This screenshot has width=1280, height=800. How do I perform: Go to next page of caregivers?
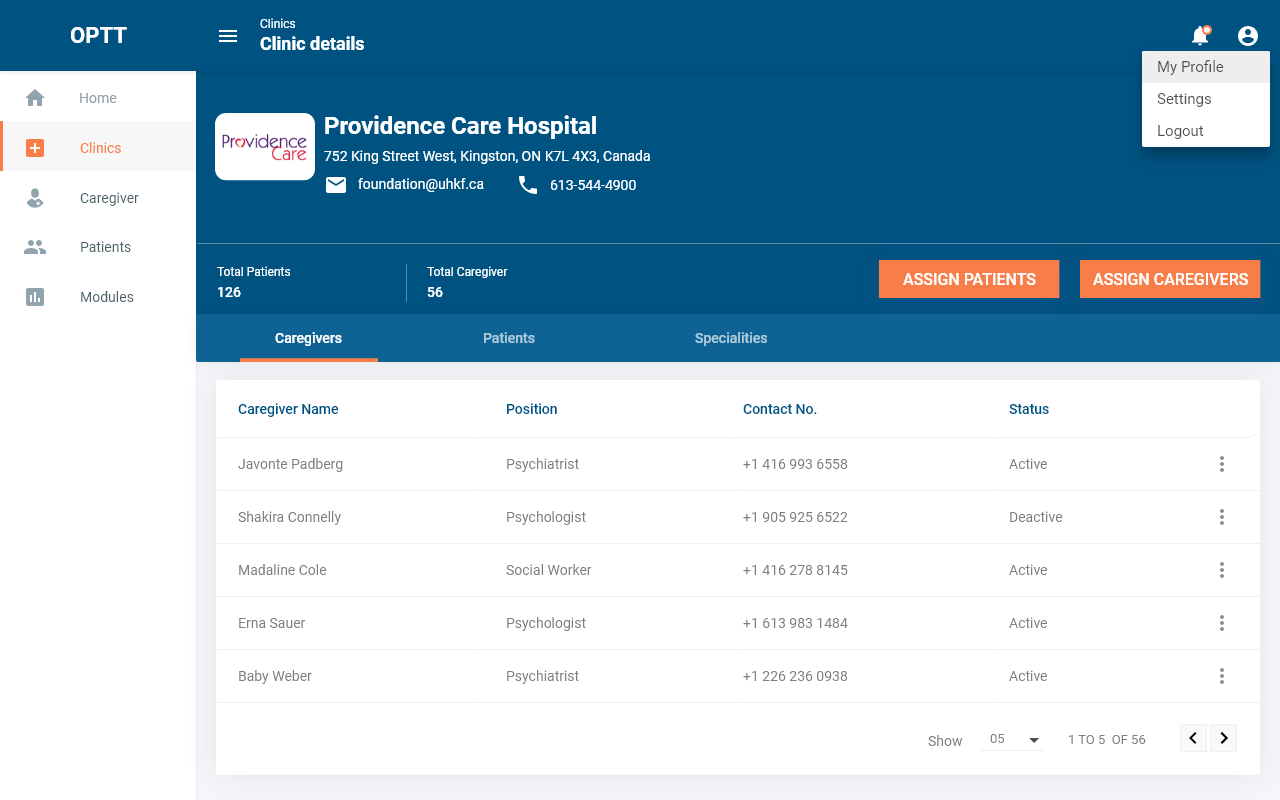pyautogui.click(x=1224, y=739)
